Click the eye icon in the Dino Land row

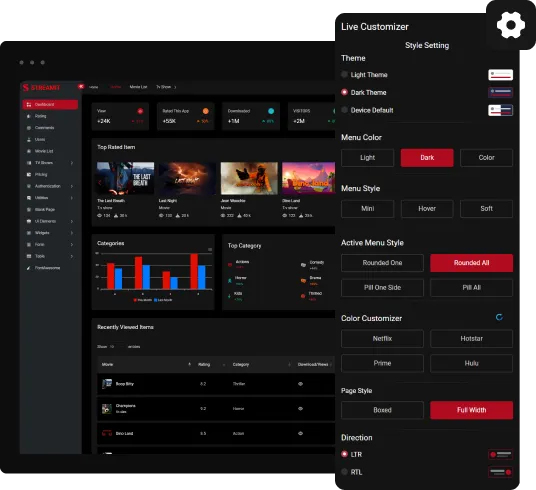pos(300,433)
